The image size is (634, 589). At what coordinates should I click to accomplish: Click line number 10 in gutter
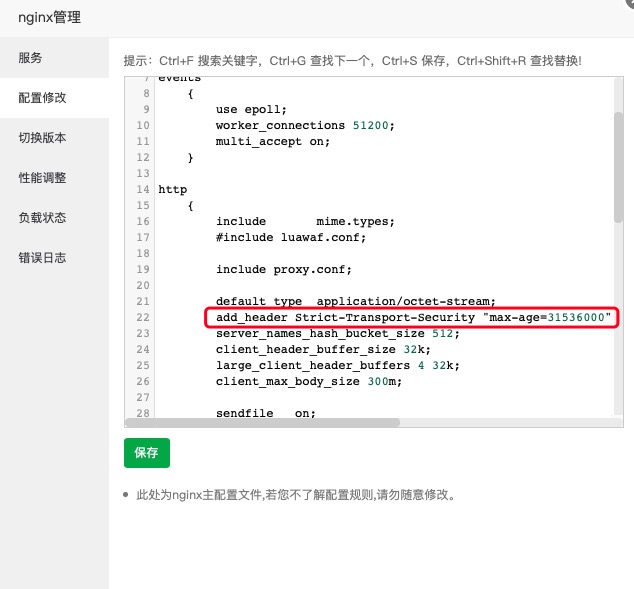click(143, 126)
